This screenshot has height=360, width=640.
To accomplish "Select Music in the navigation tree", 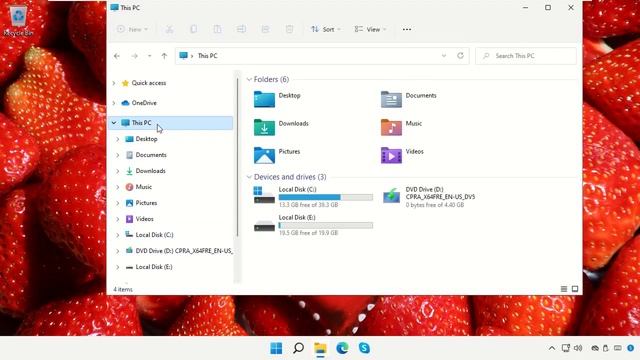I will [143, 187].
